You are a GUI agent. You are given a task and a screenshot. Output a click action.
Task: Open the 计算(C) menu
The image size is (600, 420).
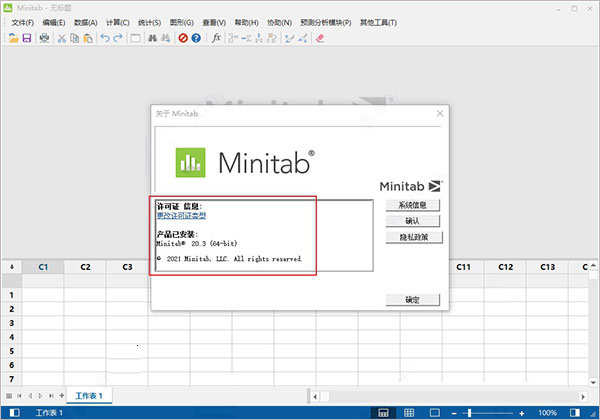(117, 23)
